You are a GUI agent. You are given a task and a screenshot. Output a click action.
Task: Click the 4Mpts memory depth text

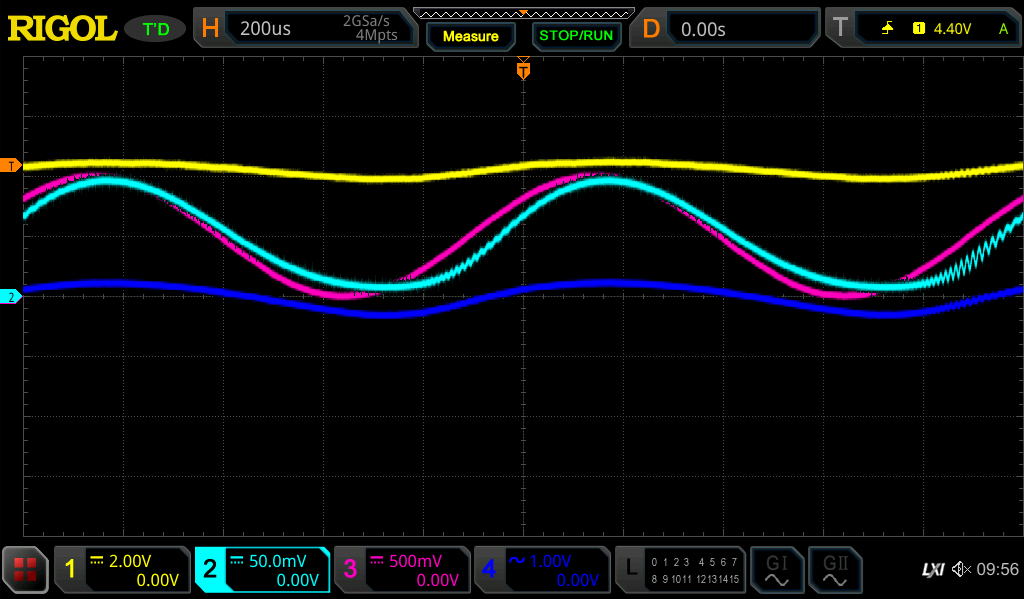pos(376,35)
